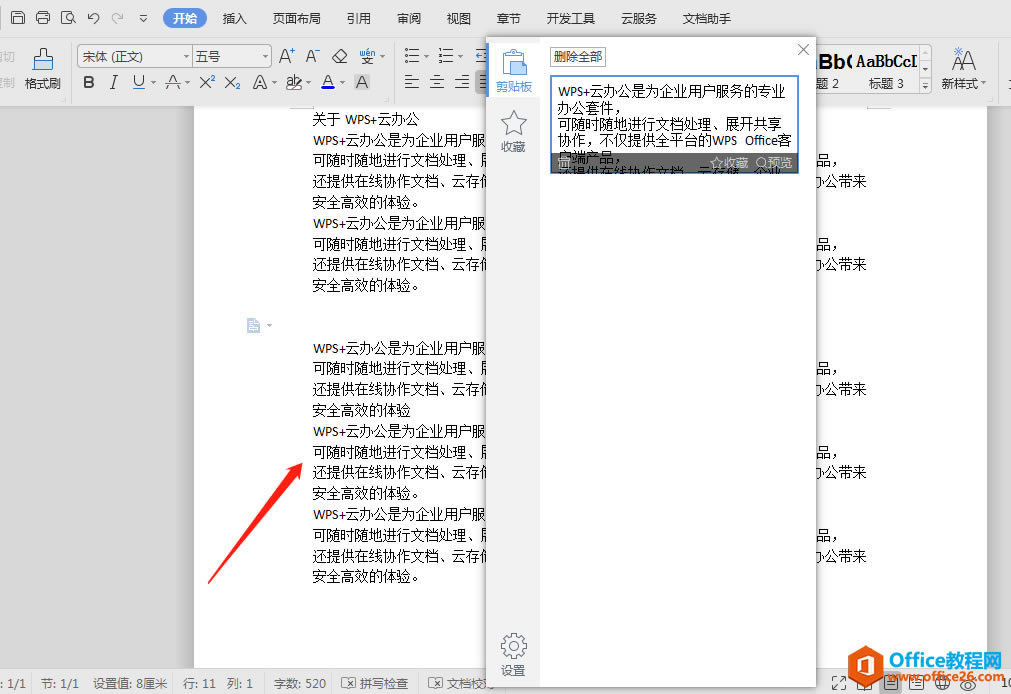Click the paste options icon in document
Viewport: 1011px width, 694px height.
click(254, 325)
